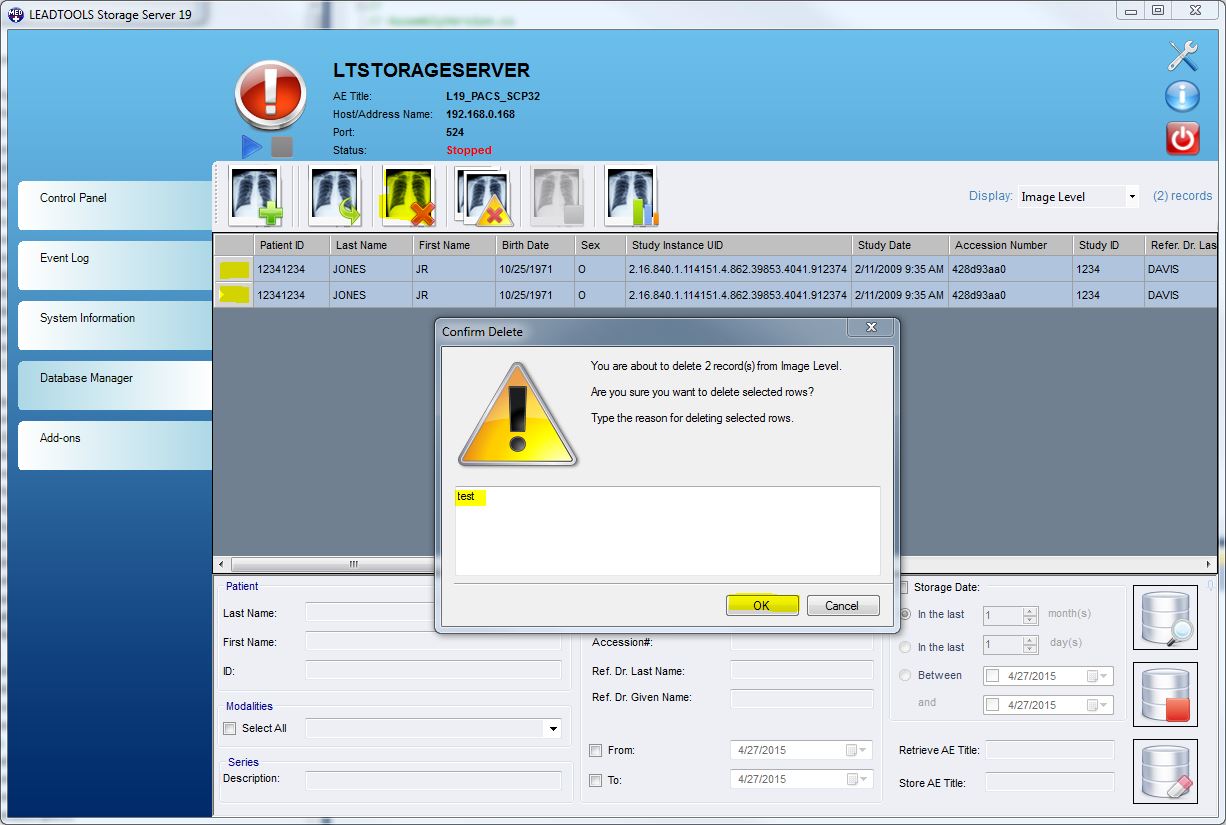Screen dimensions: 1226x825
Task: Click the x-ray with green arrow icon
Action: point(335,196)
